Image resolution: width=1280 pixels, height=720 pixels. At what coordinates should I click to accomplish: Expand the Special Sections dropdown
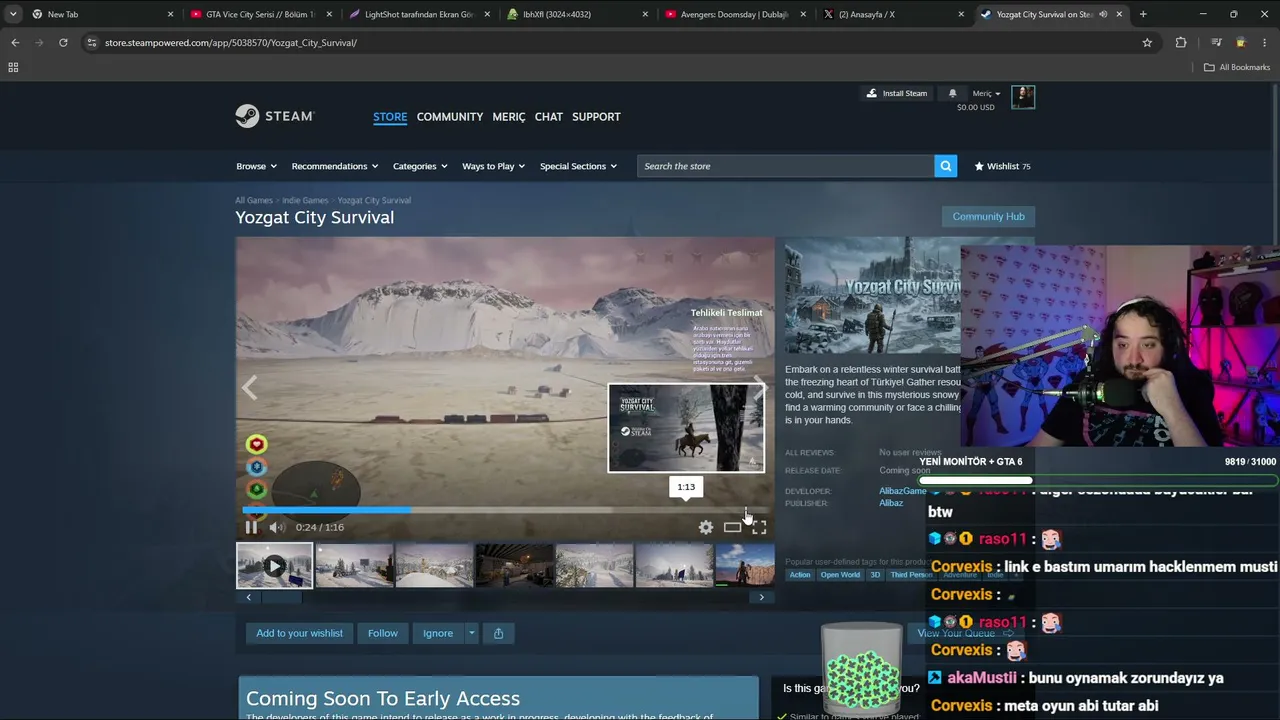coord(578,166)
